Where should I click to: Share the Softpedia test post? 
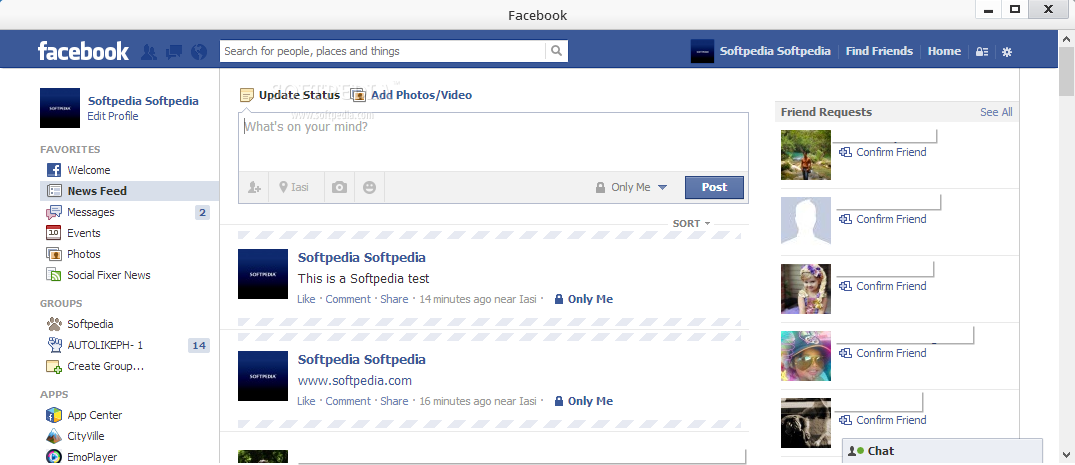click(394, 299)
